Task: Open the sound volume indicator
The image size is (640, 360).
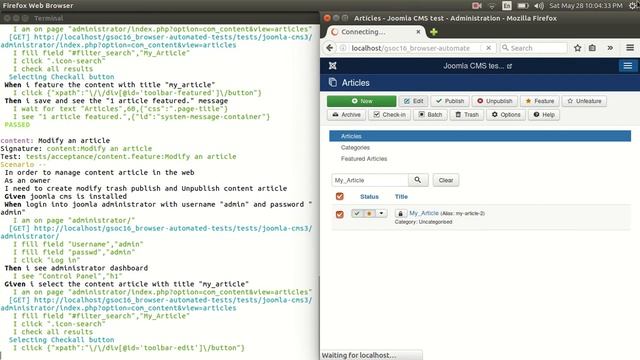Action: [539, 6]
